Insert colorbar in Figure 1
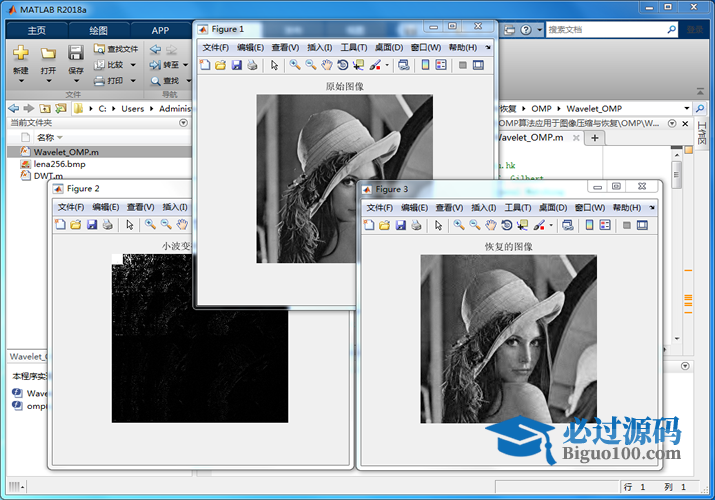The height and width of the screenshot is (500, 715). click(x=425, y=65)
